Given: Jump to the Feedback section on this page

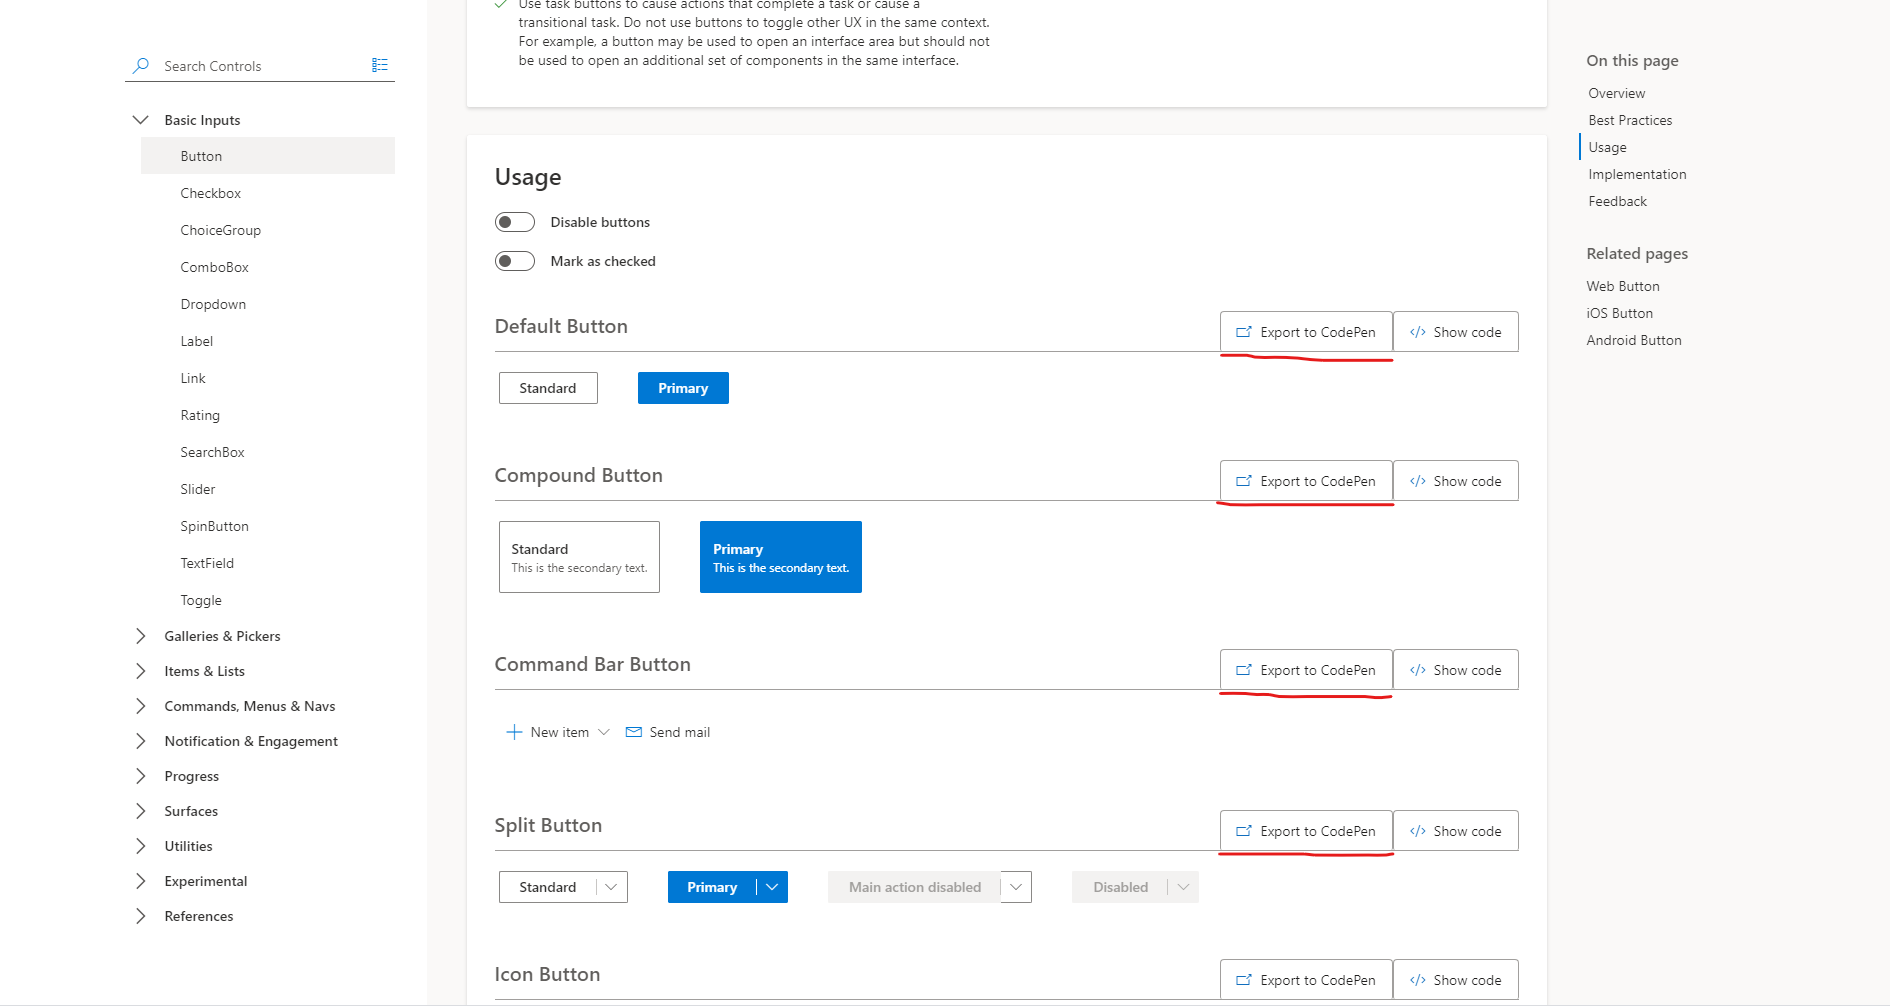Looking at the screenshot, I should point(1616,200).
